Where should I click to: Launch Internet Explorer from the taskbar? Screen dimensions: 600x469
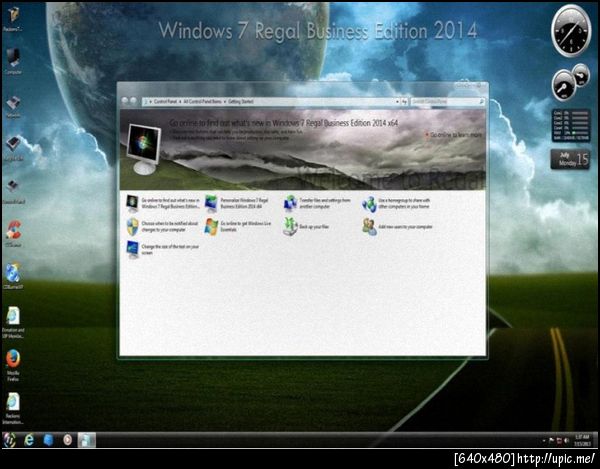(x=29, y=440)
